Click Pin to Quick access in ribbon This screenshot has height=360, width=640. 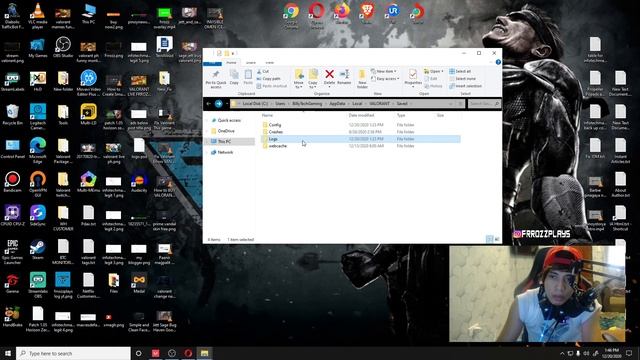[x=216, y=79]
